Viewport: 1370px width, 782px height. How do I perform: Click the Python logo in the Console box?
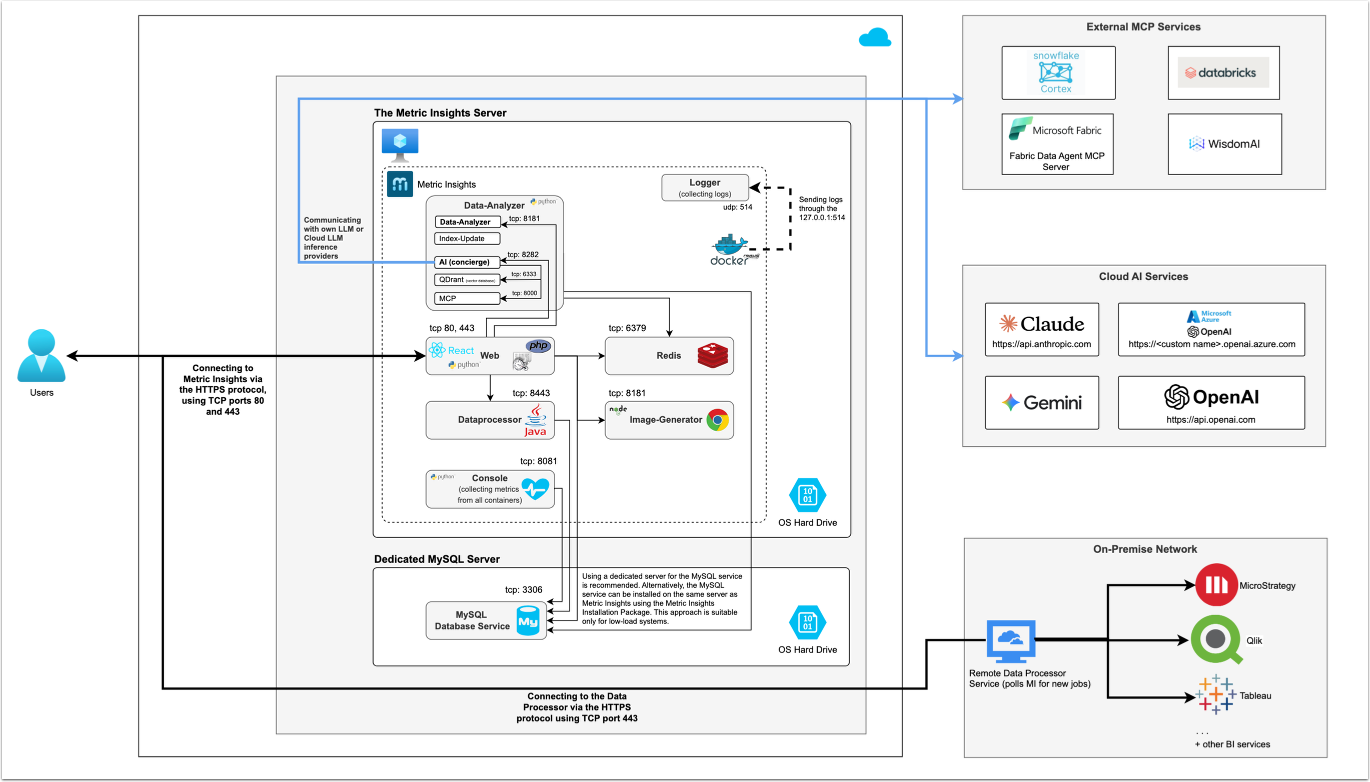pos(440,476)
